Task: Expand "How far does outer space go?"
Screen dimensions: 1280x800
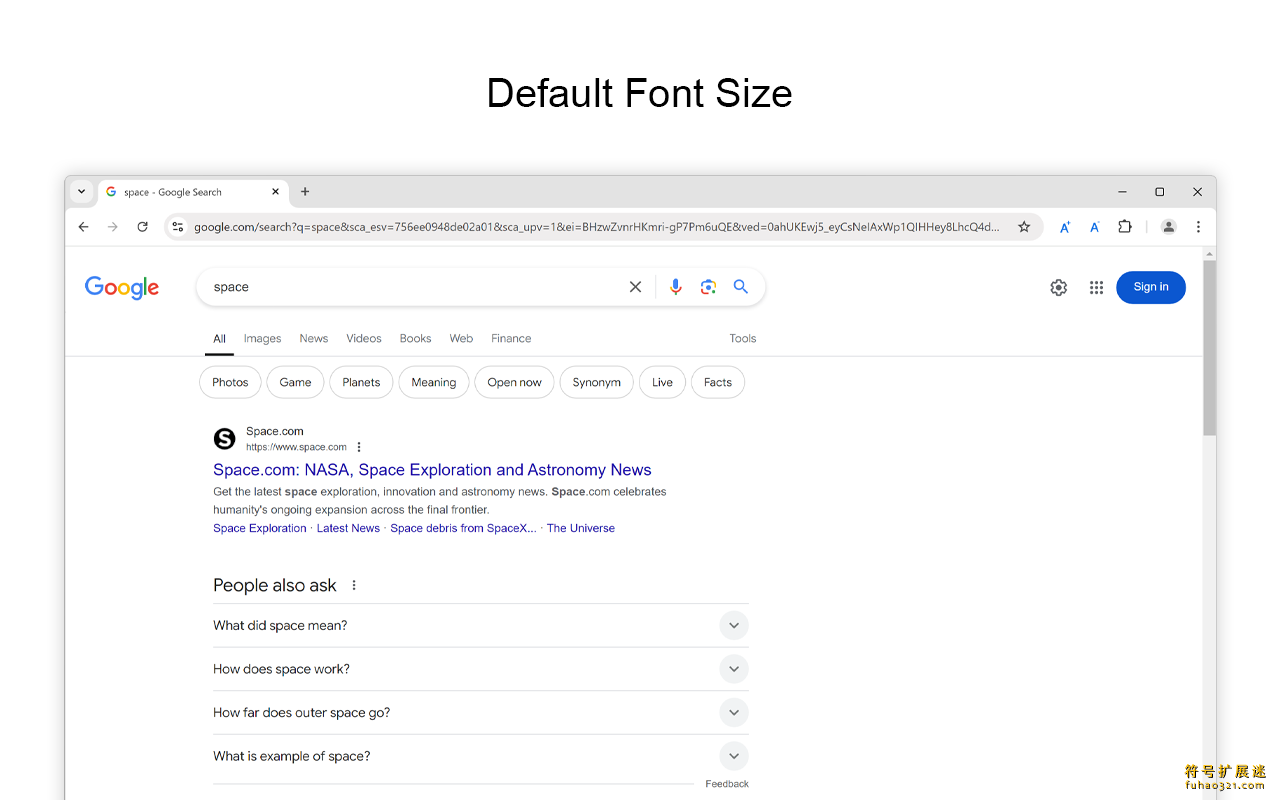Action: 733,713
